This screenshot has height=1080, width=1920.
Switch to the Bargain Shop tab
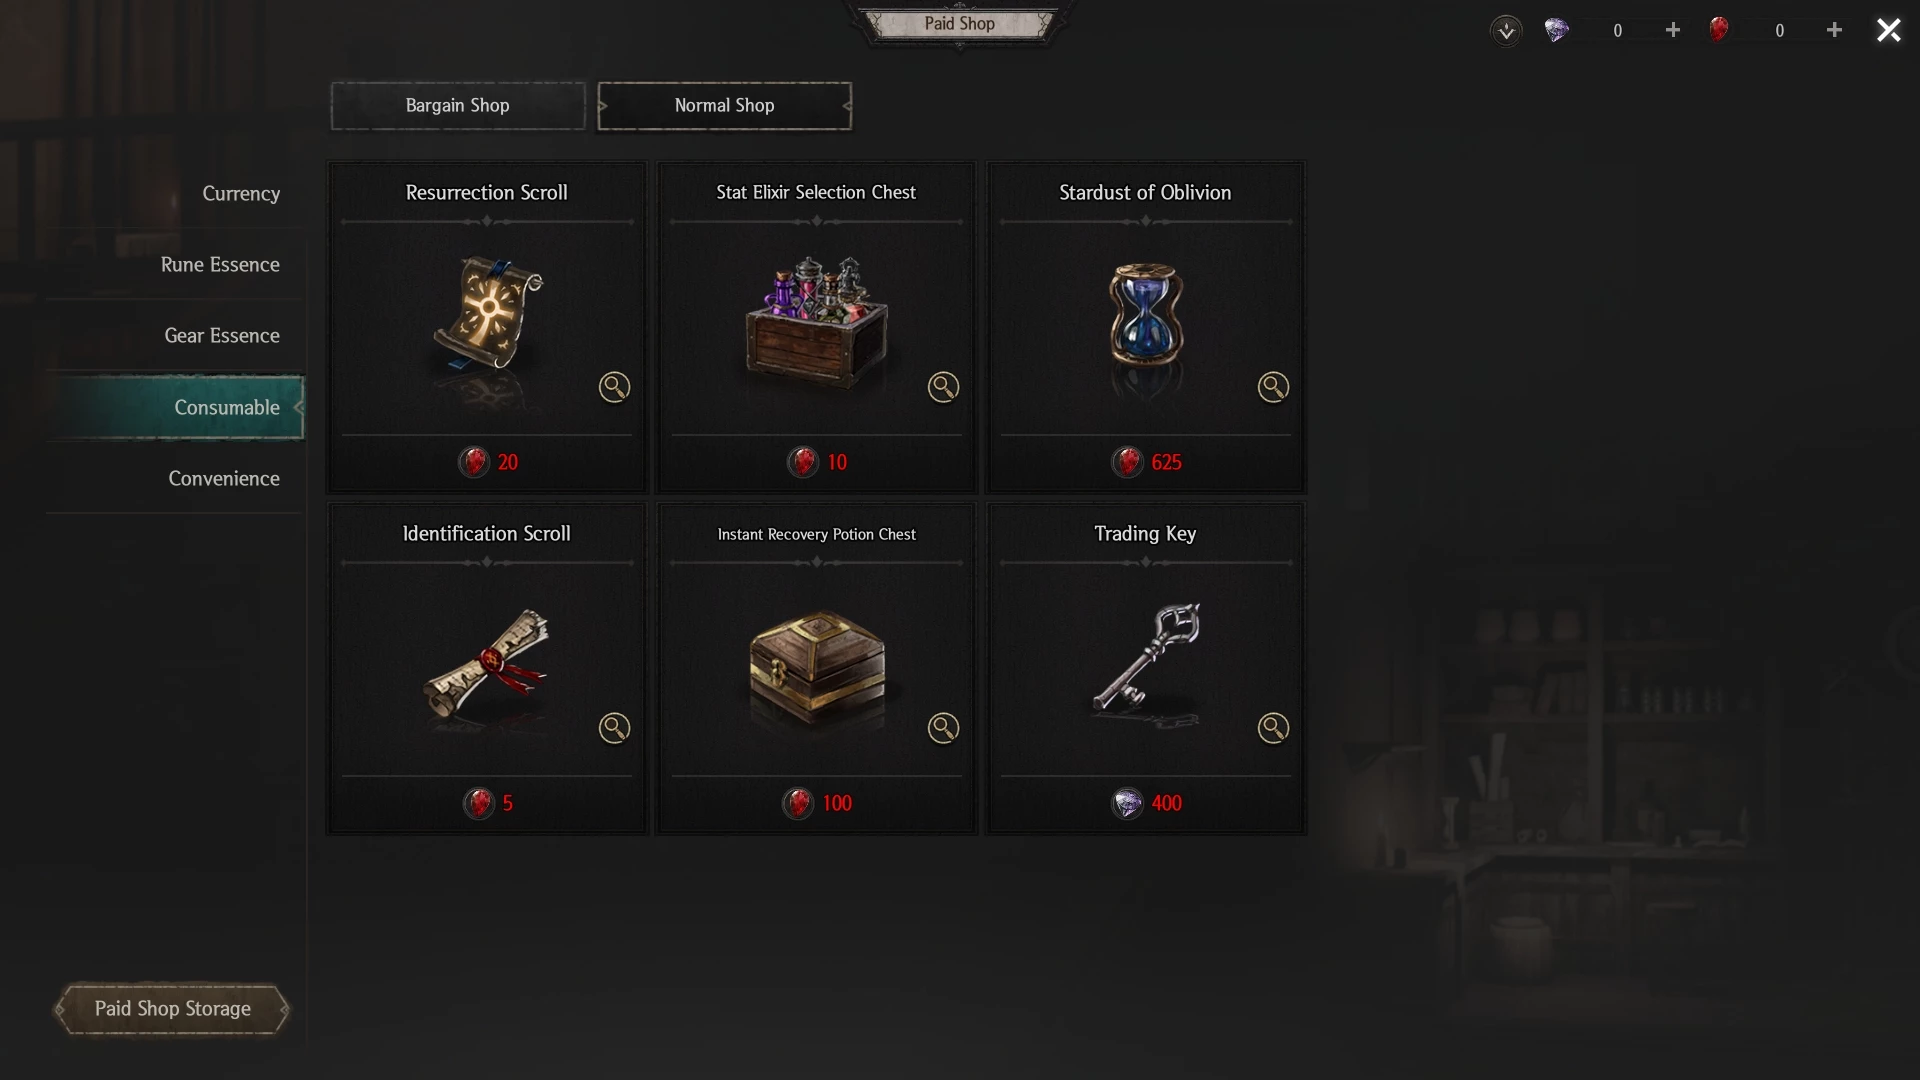tap(458, 106)
